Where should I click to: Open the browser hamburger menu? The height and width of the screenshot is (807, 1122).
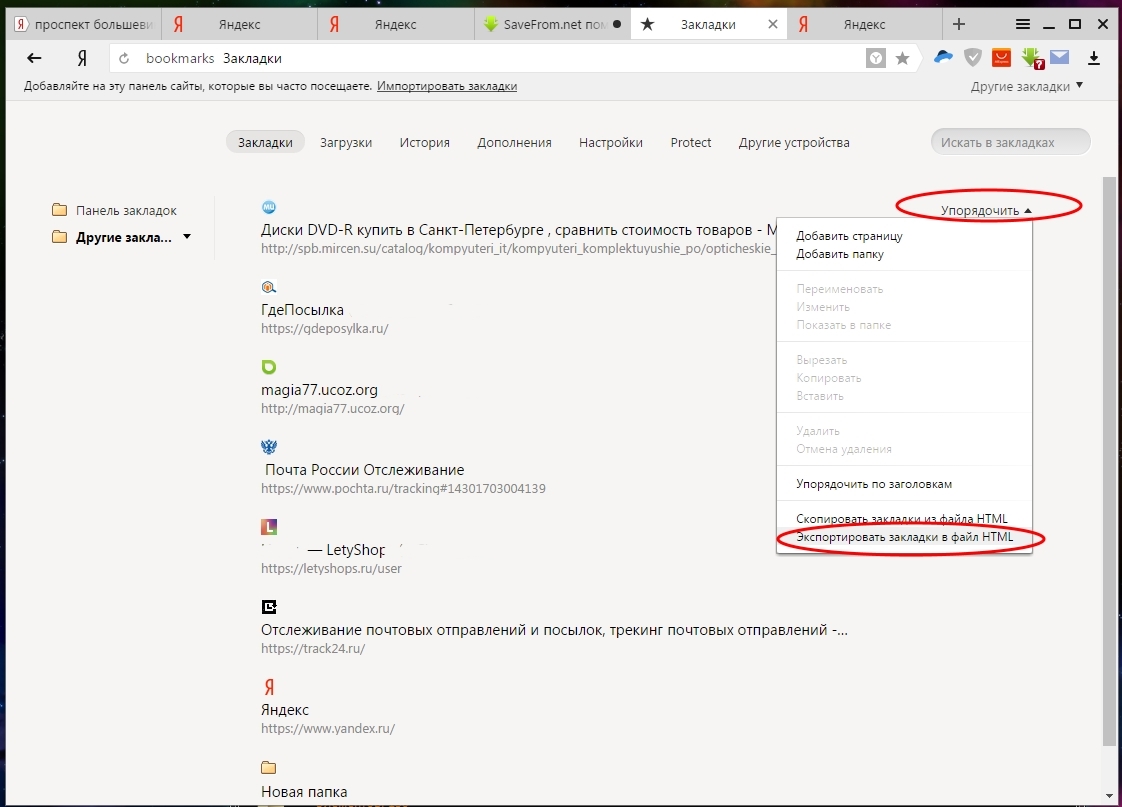coord(1023,24)
